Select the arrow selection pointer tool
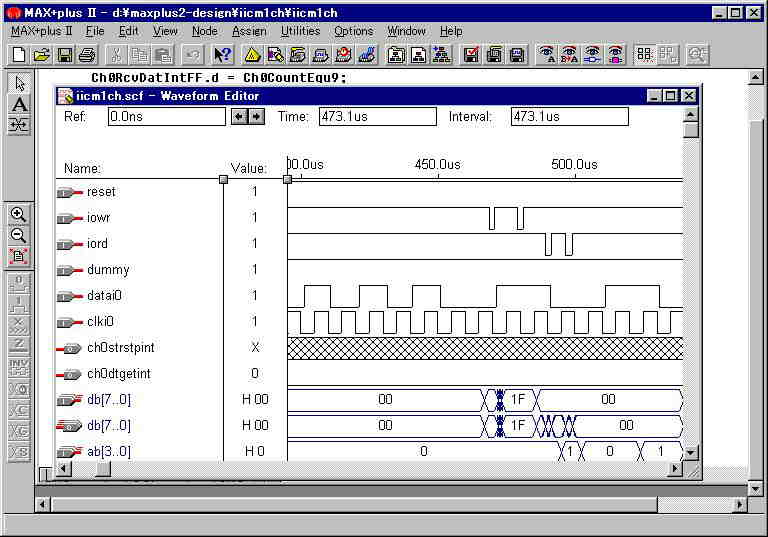768x537 pixels. coord(19,83)
